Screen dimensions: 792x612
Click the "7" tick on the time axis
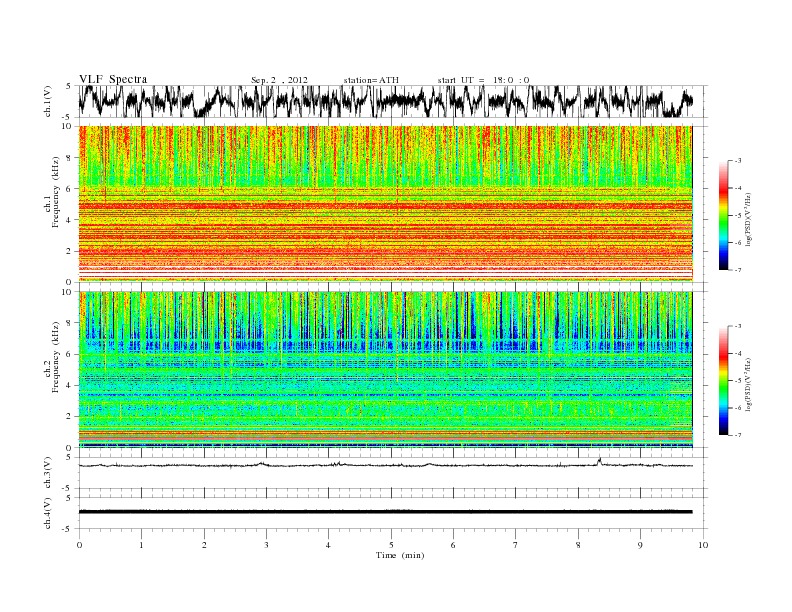(x=516, y=545)
